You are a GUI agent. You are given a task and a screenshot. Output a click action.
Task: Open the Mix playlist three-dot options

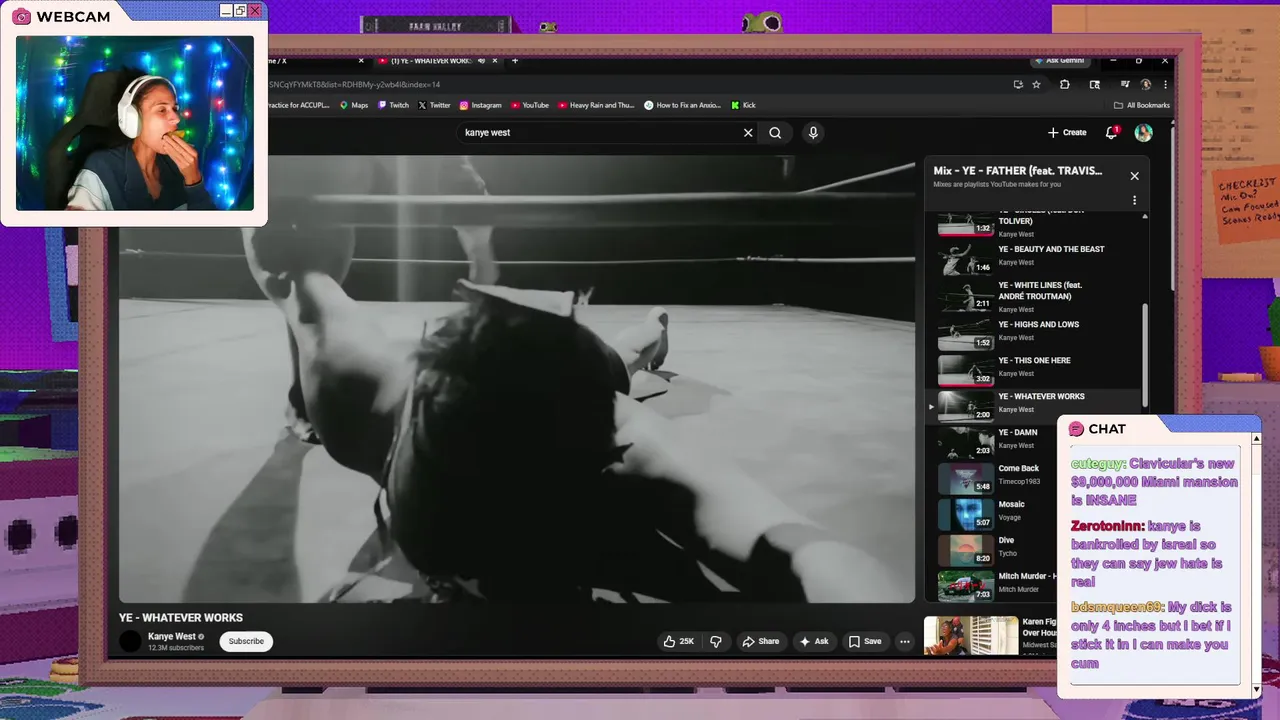pyautogui.click(x=1134, y=200)
